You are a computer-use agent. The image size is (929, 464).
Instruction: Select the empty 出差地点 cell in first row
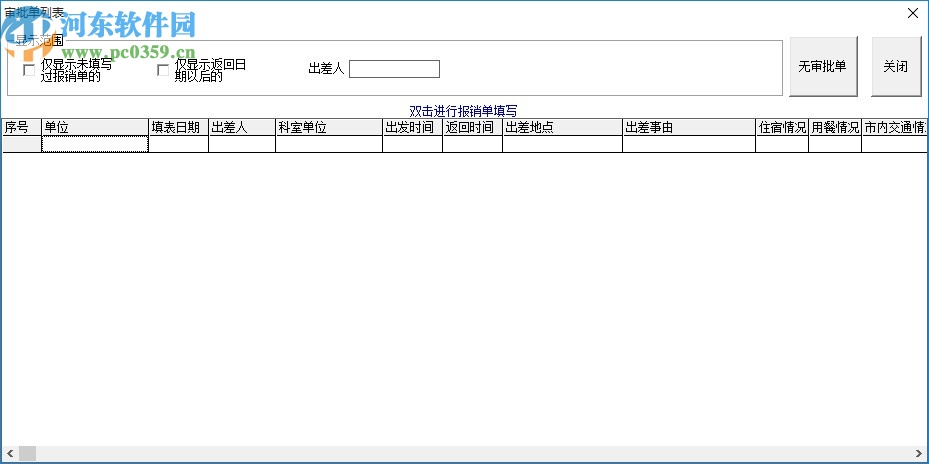click(562, 144)
